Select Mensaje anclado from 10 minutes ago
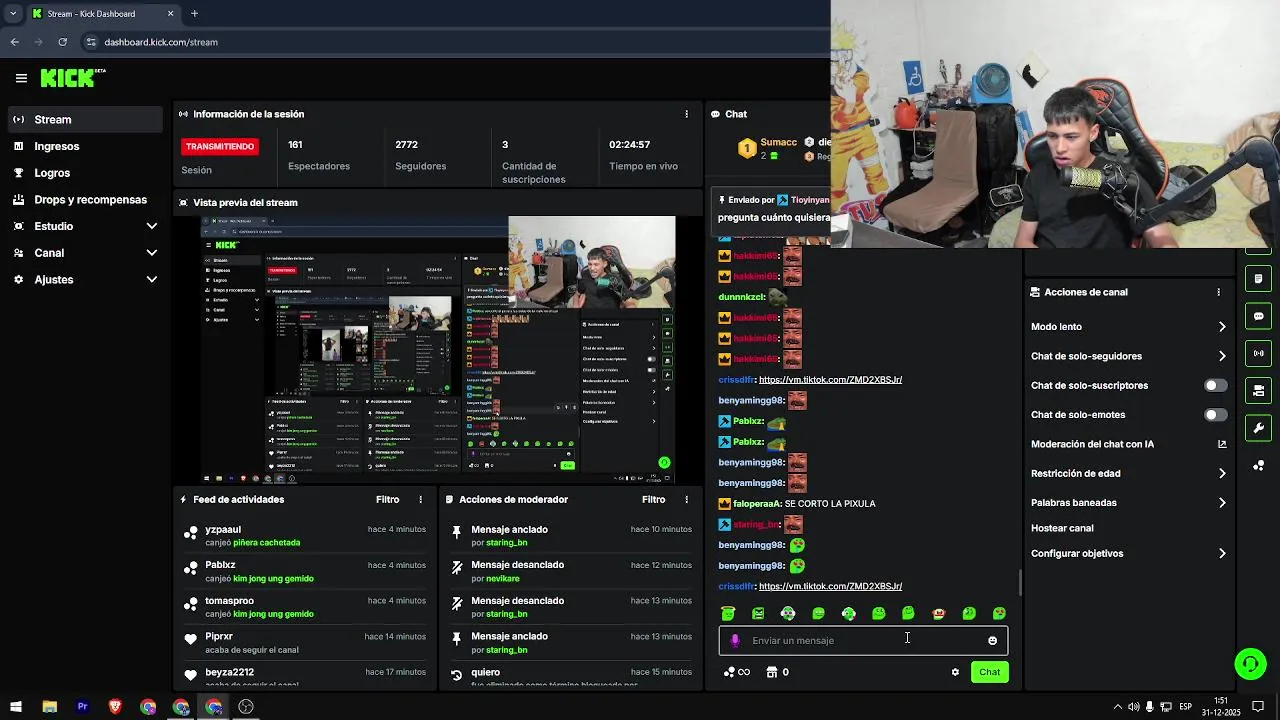 click(x=570, y=536)
